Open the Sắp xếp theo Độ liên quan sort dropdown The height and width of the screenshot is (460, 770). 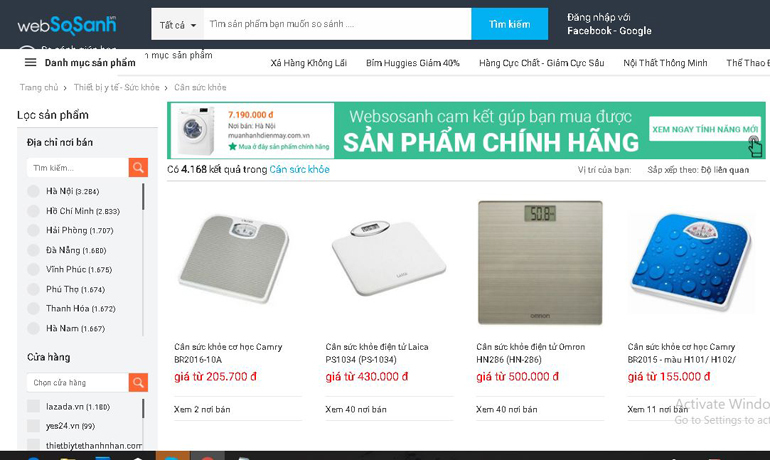tap(698, 170)
